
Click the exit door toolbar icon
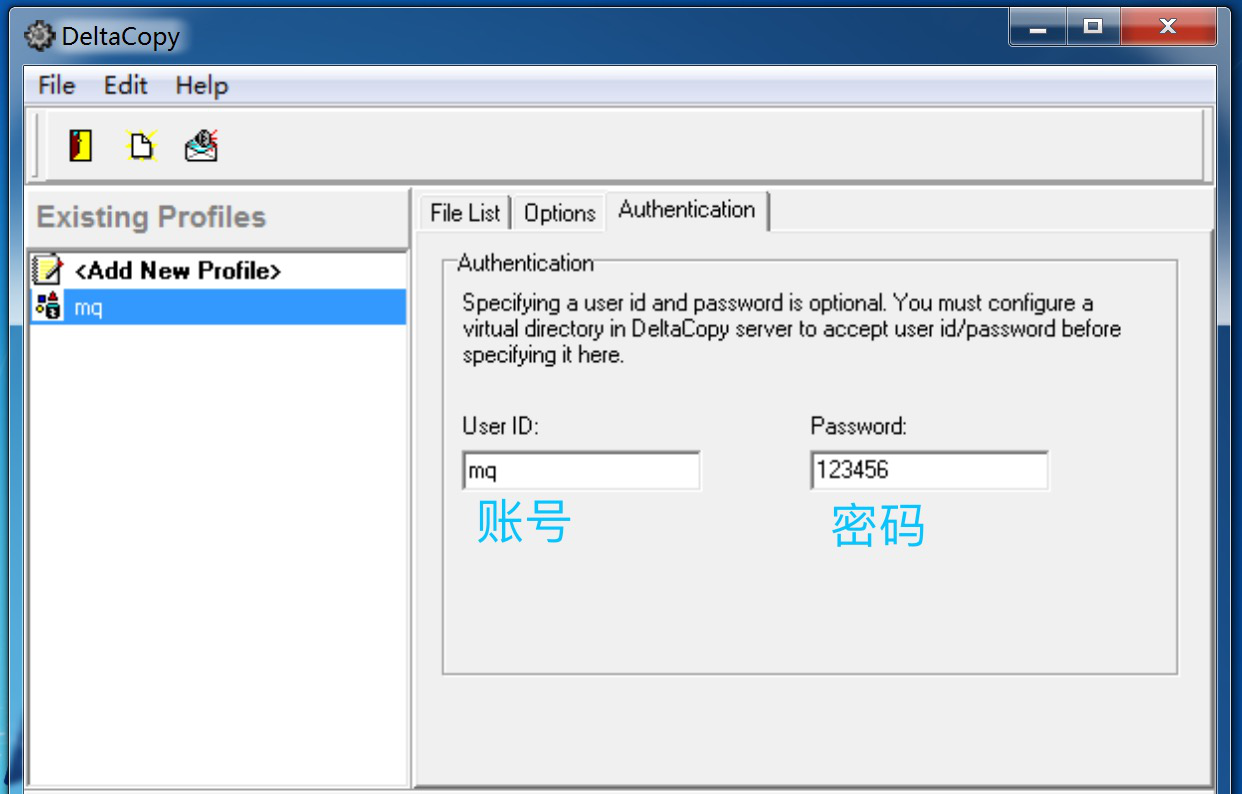(x=81, y=146)
